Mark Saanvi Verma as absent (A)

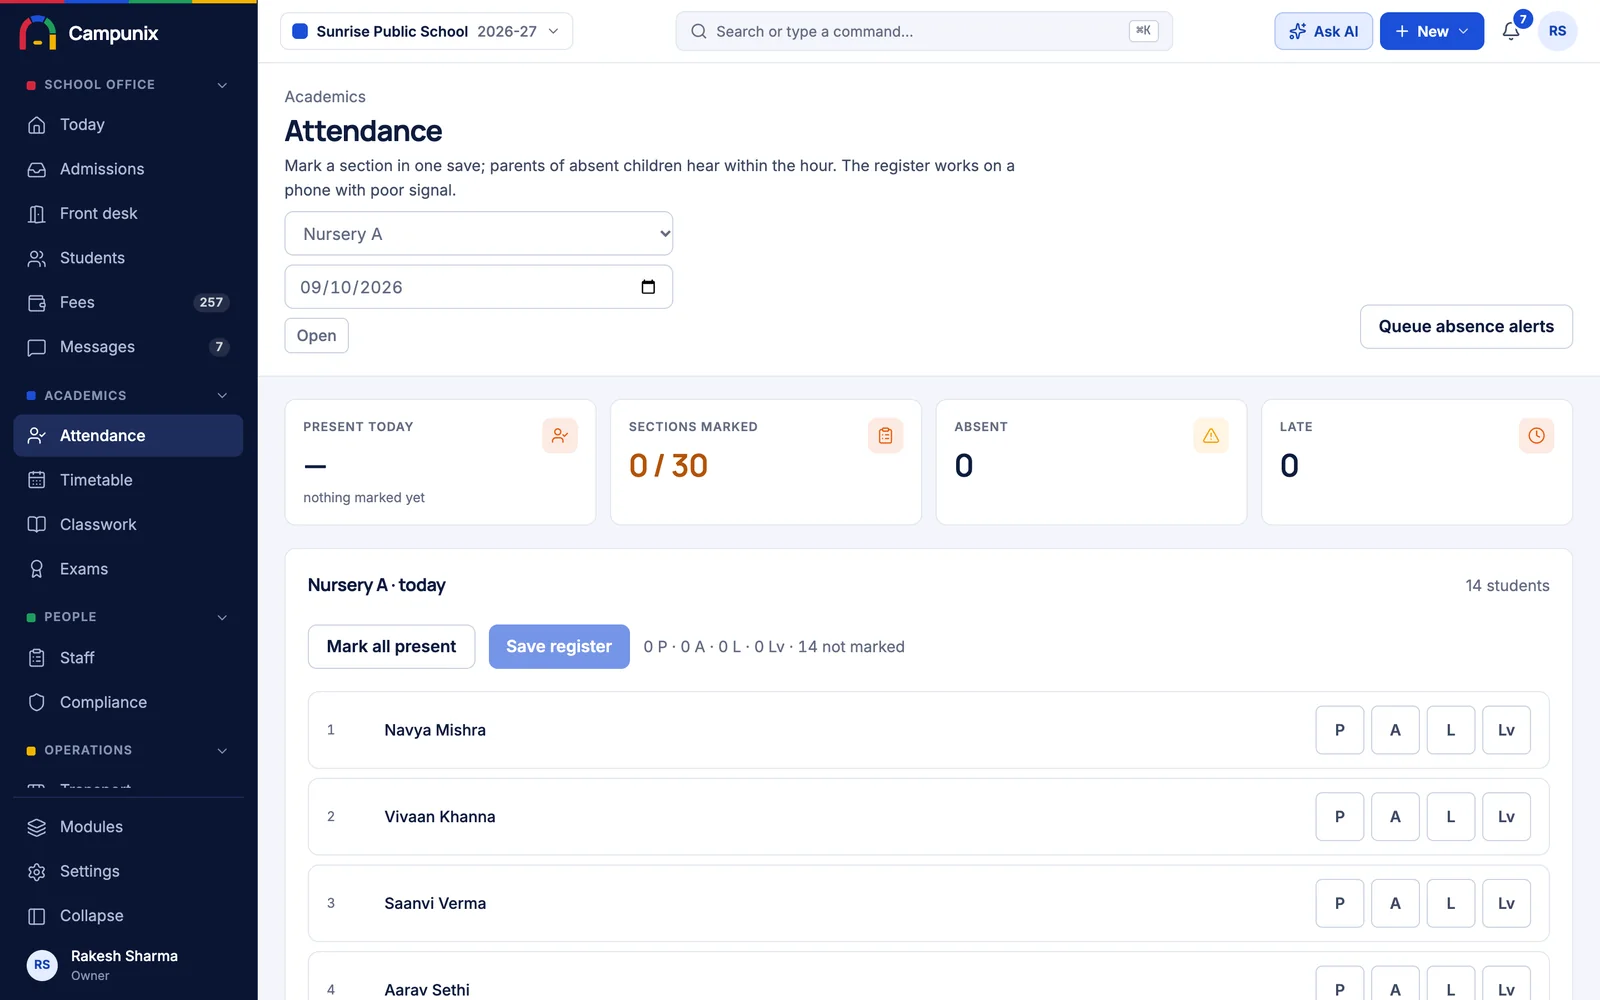[x=1395, y=903]
